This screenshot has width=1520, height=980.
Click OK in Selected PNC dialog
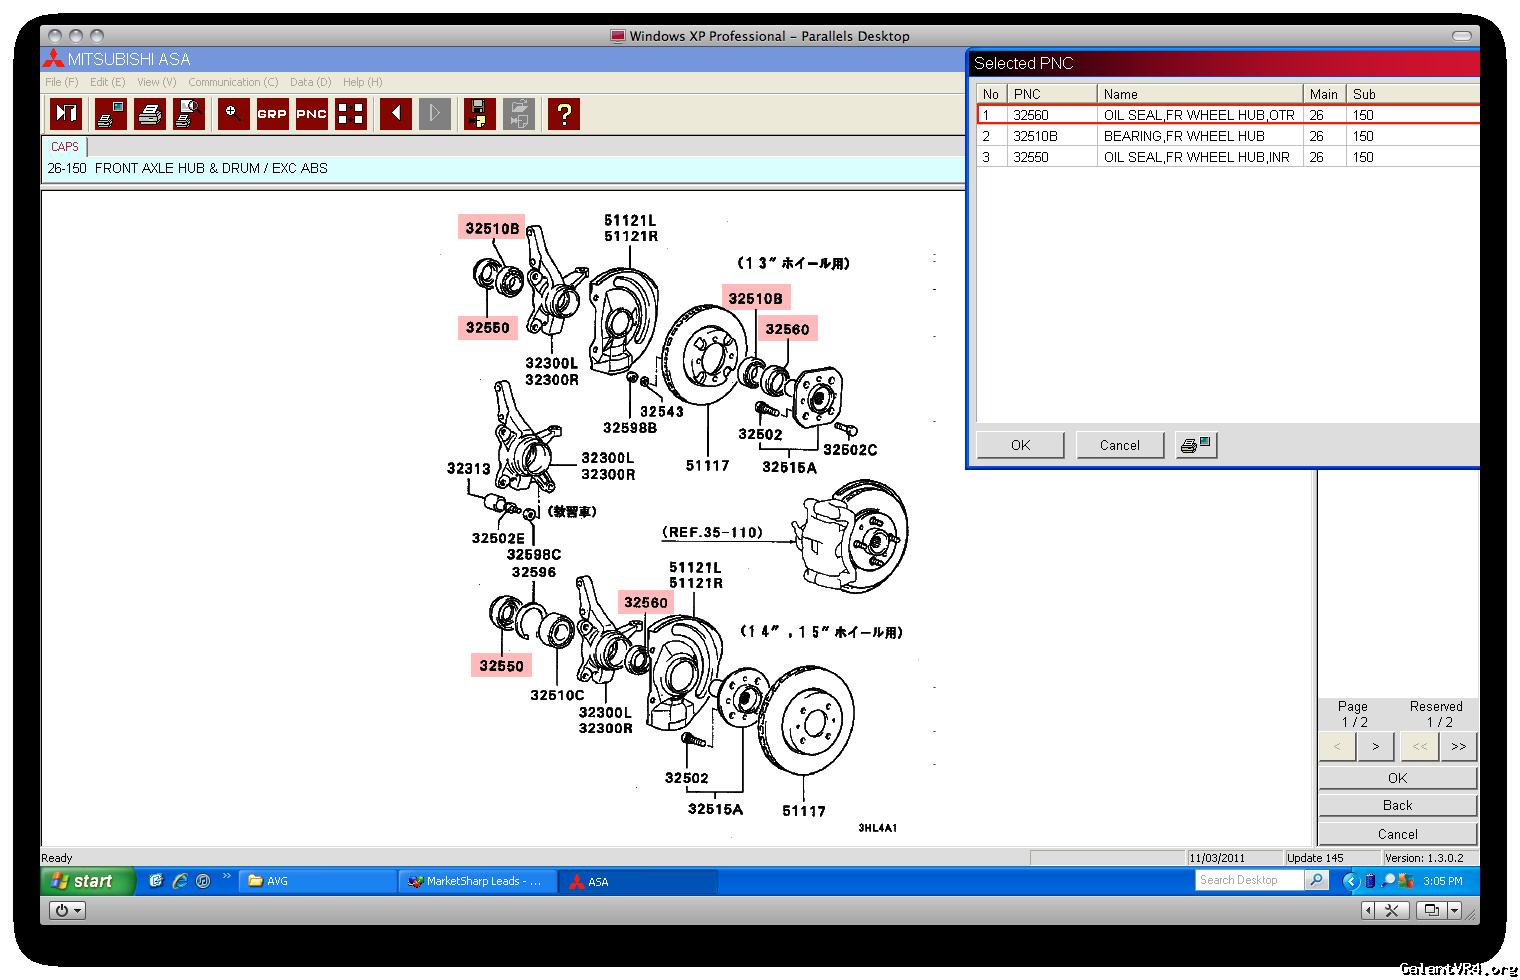1020,445
